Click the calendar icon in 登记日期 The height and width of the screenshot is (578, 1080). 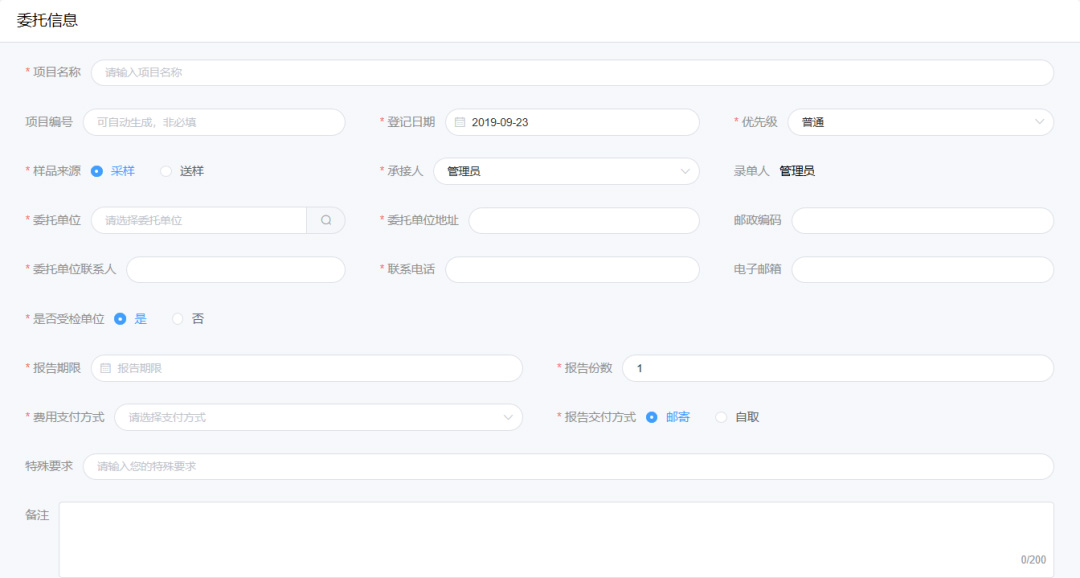(x=460, y=122)
